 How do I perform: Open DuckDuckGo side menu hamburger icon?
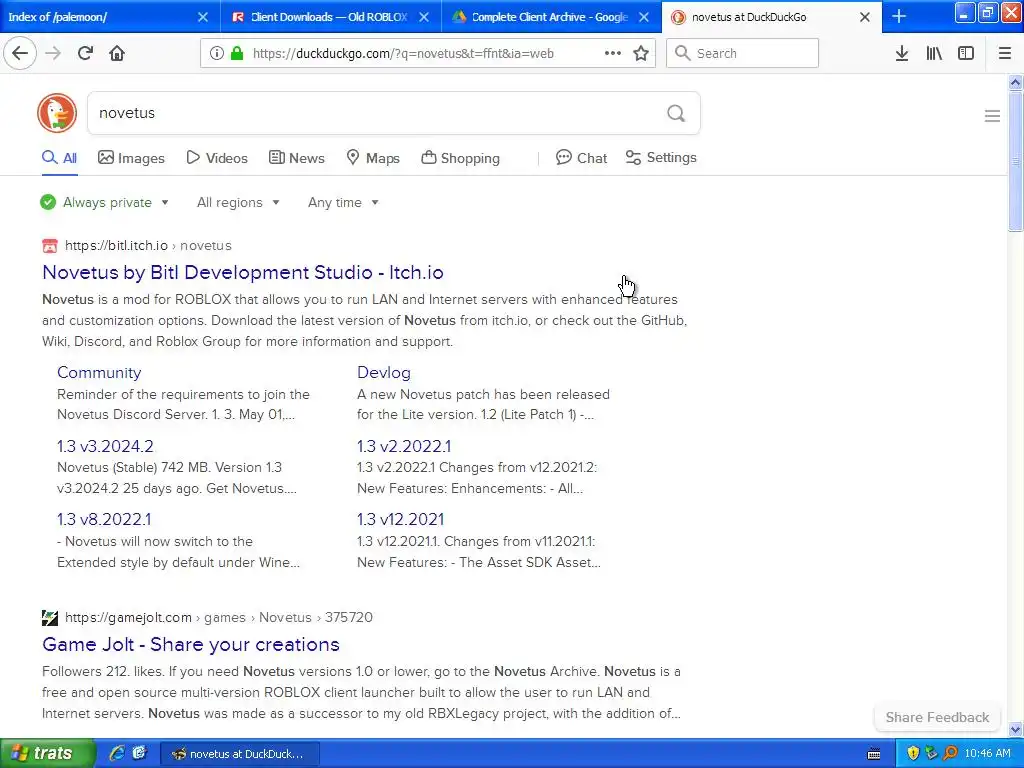[992, 116]
